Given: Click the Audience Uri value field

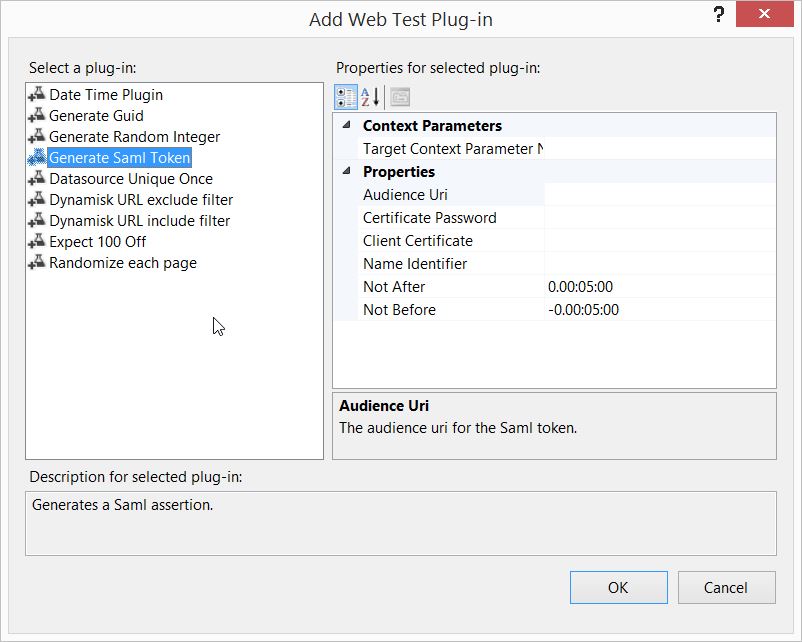Looking at the screenshot, I should pyautogui.click(x=660, y=194).
